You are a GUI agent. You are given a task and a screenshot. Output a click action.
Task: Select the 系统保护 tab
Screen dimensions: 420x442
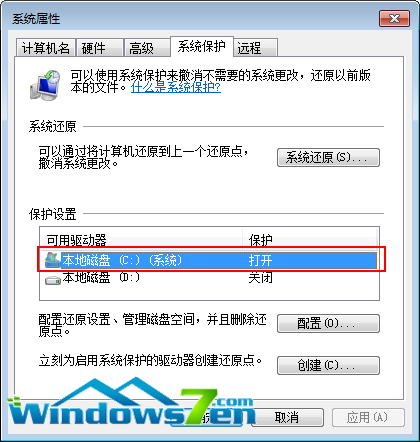(202, 46)
